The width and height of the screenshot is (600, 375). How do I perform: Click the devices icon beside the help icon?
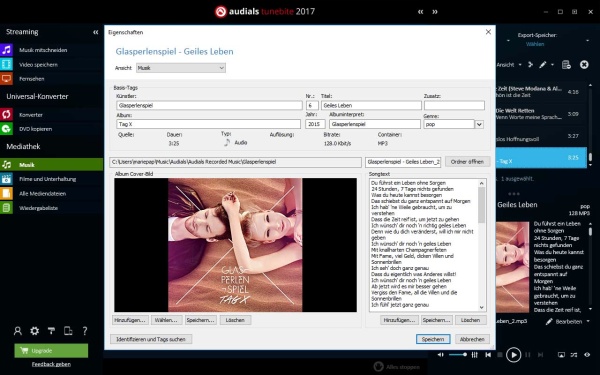(68, 331)
